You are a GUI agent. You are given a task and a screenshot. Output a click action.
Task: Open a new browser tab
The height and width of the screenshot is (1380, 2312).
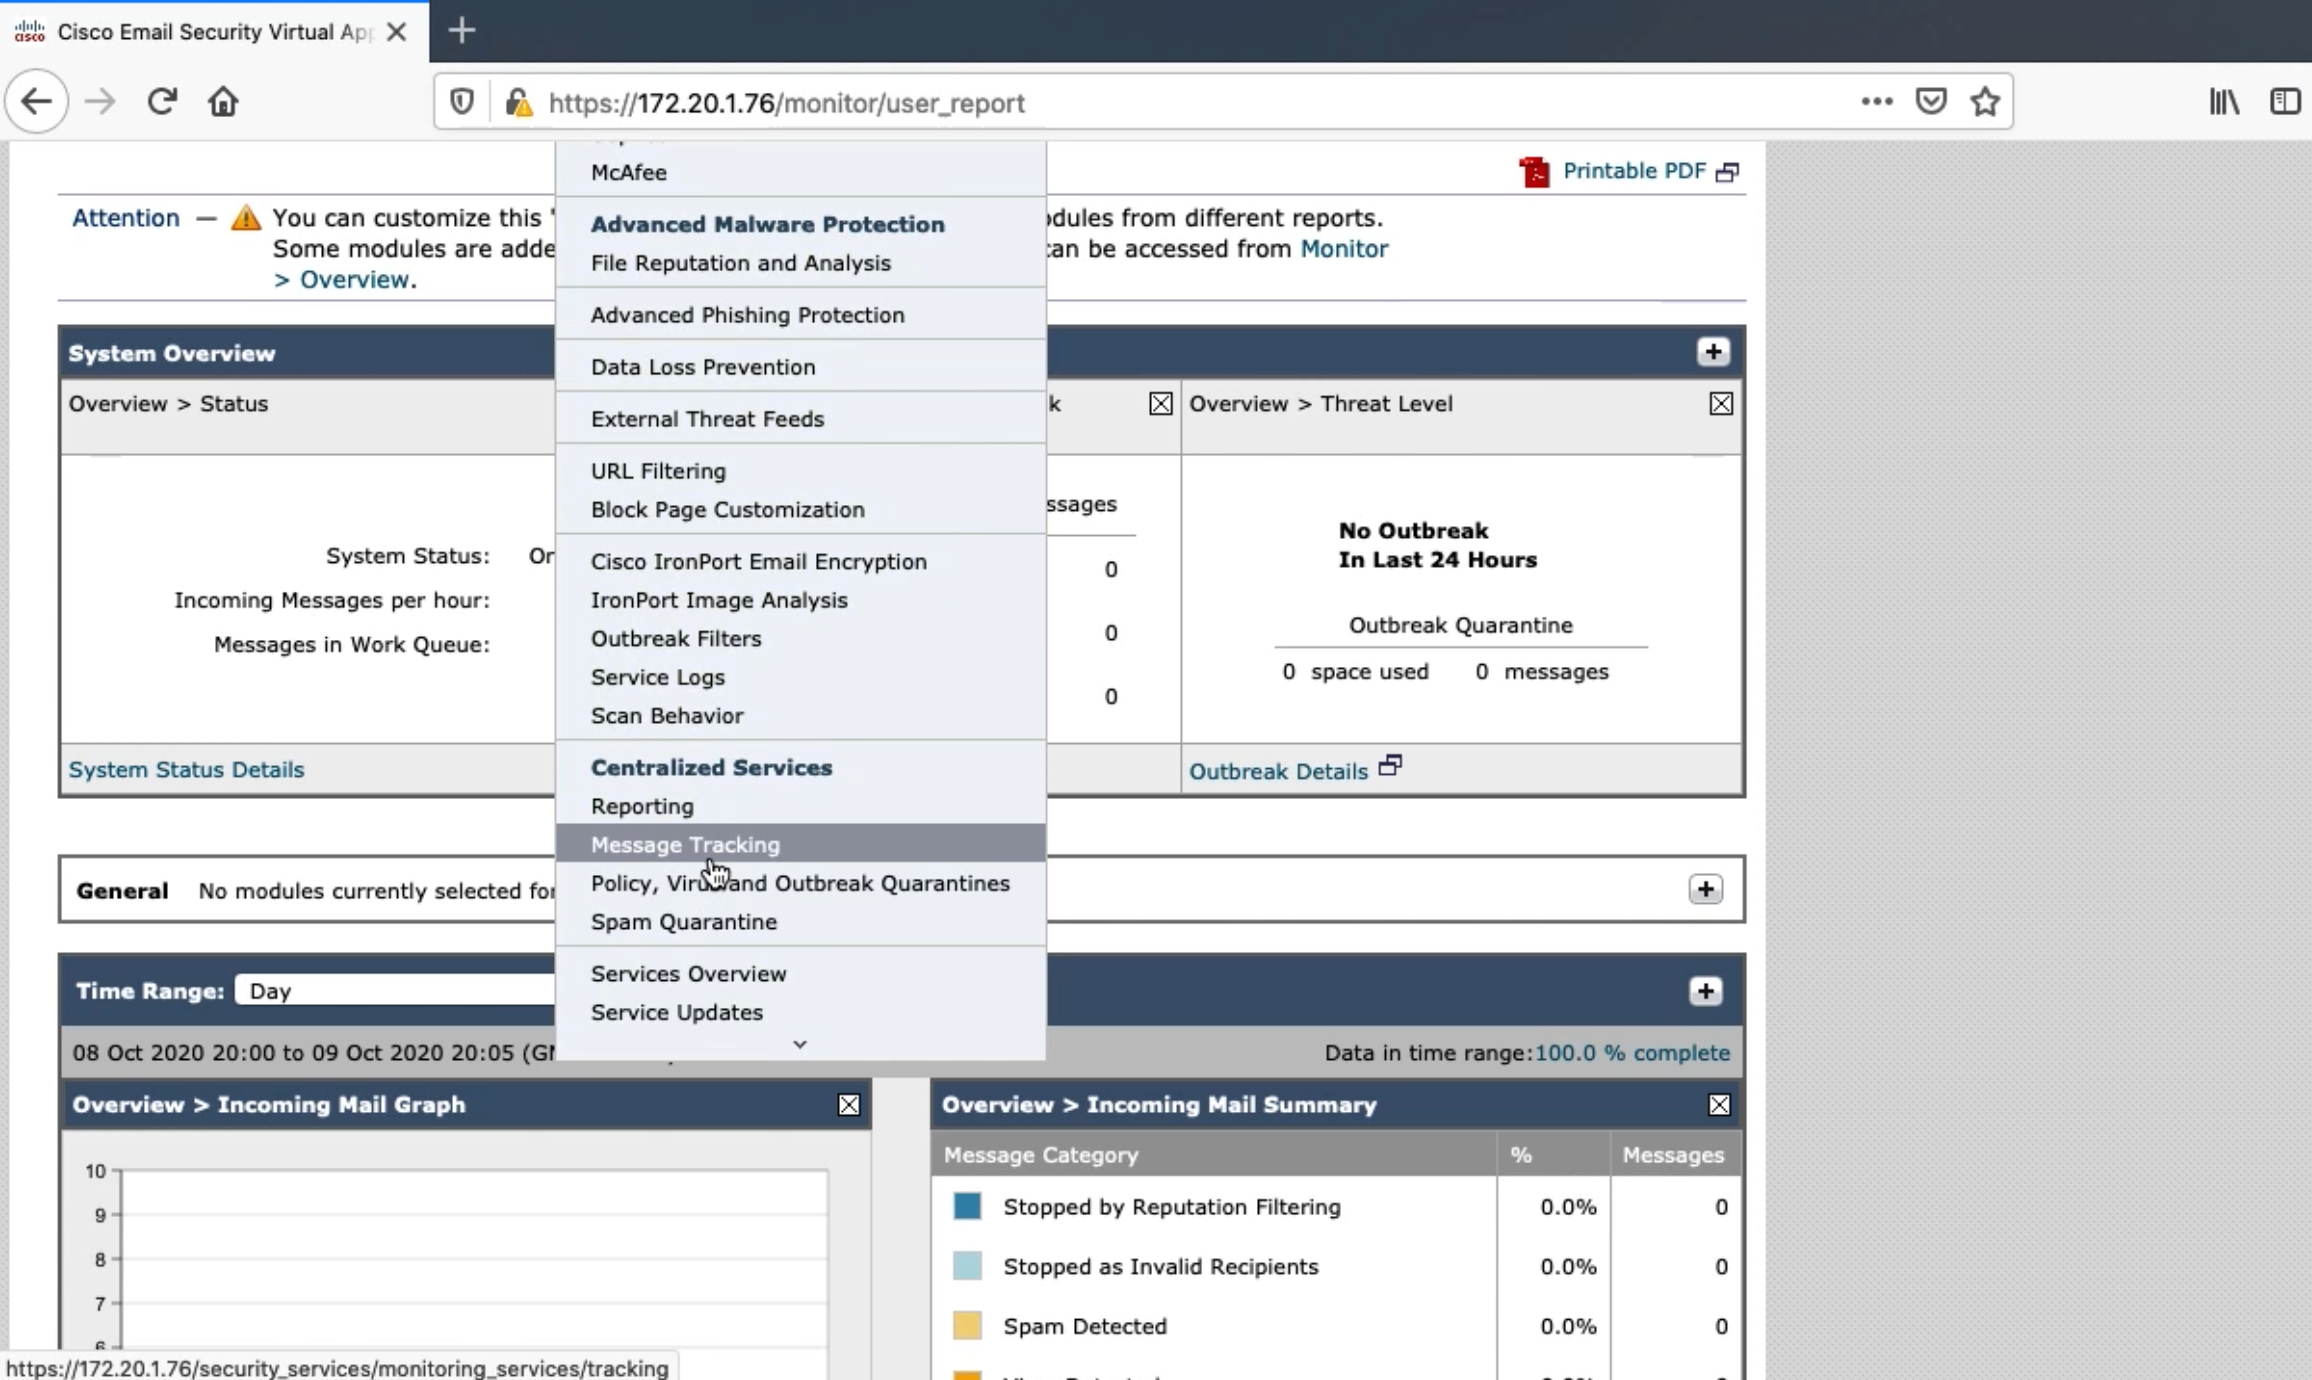[x=462, y=31]
